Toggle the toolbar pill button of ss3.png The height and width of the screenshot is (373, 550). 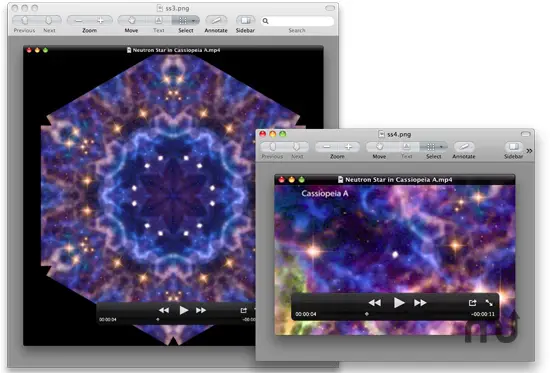tap(330, 8)
